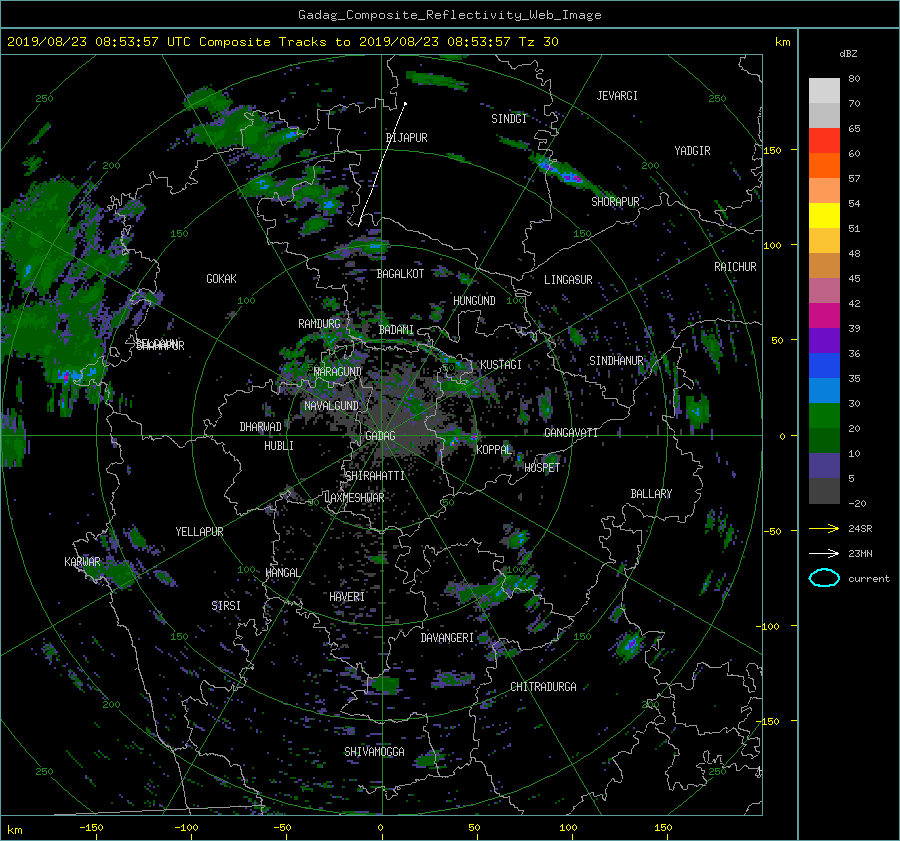This screenshot has height=841, width=900.
Task: Select the magenta 42 dBZ legend swatch
Action: point(824,315)
